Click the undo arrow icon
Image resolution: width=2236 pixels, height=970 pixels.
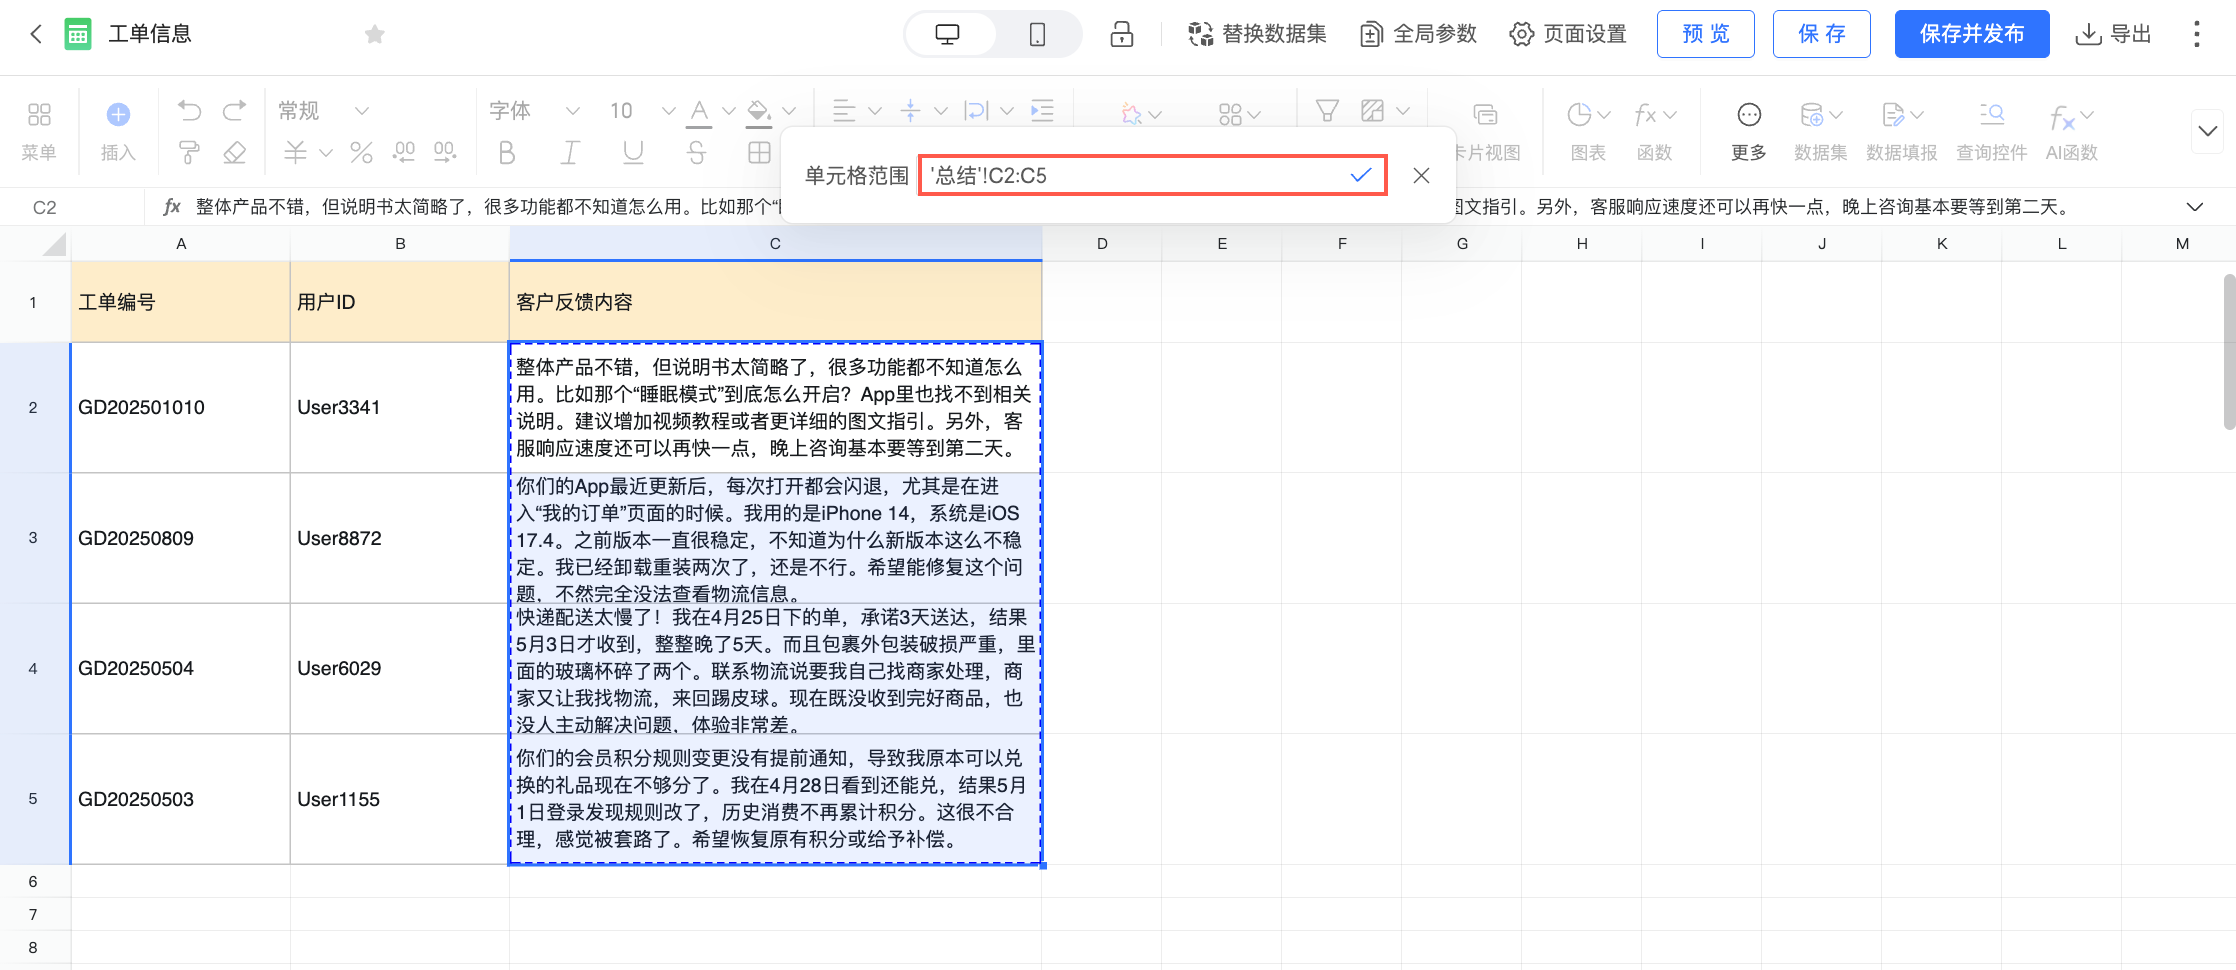[x=189, y=111]
